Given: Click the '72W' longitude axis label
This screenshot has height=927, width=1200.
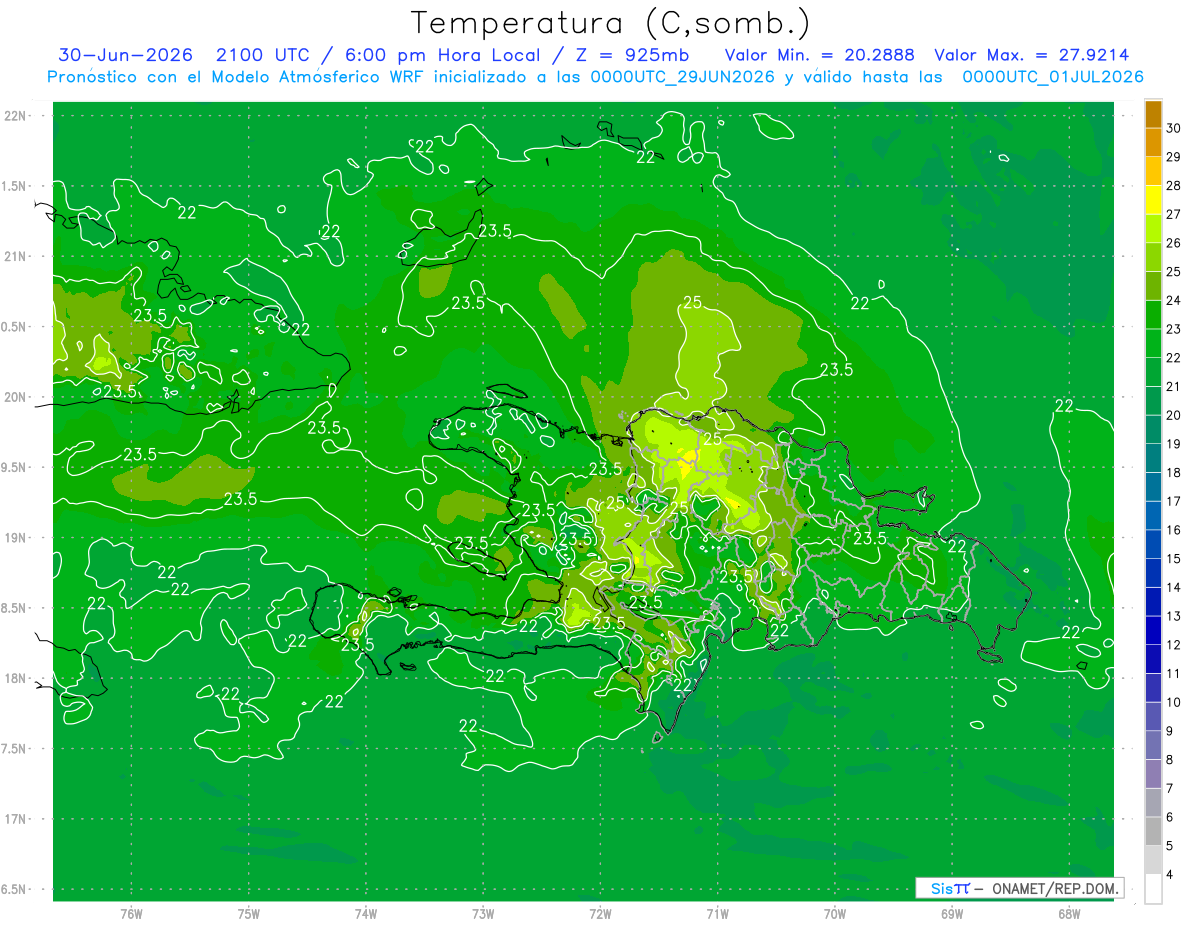Looking at the screenshot, I should tap(601, 913).
